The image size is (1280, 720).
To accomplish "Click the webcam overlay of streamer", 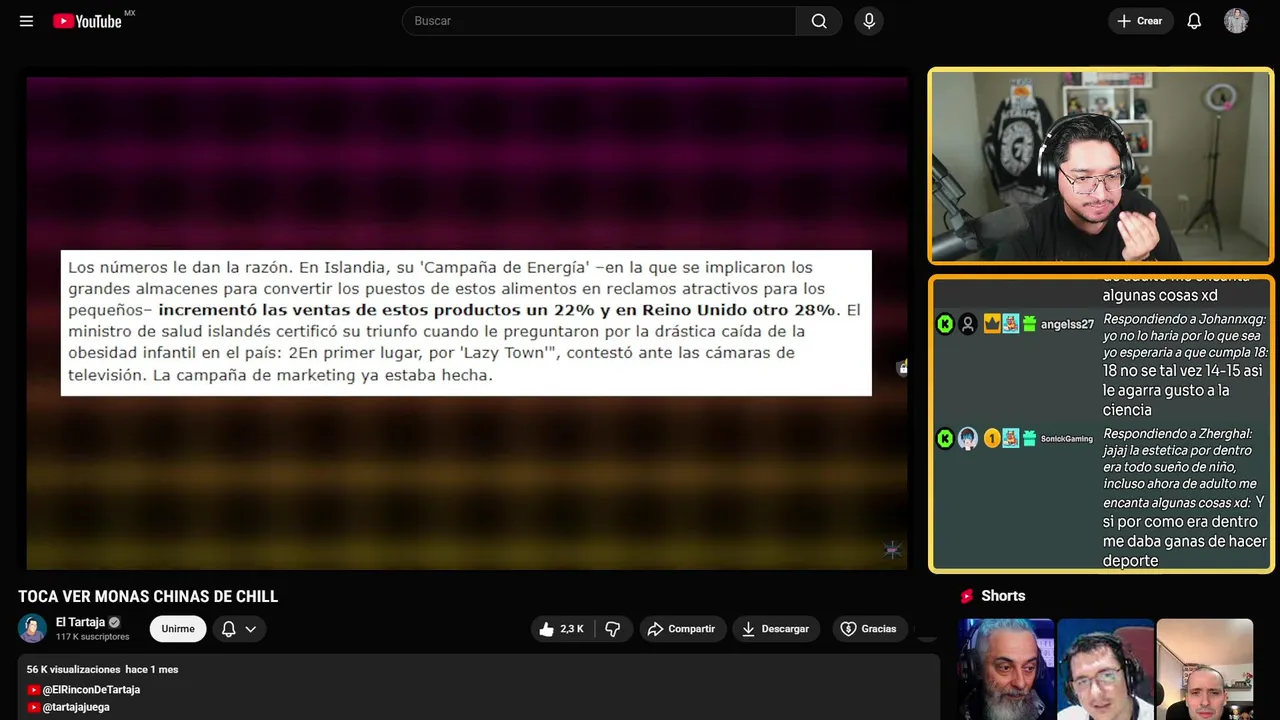I will point(1100,167).
